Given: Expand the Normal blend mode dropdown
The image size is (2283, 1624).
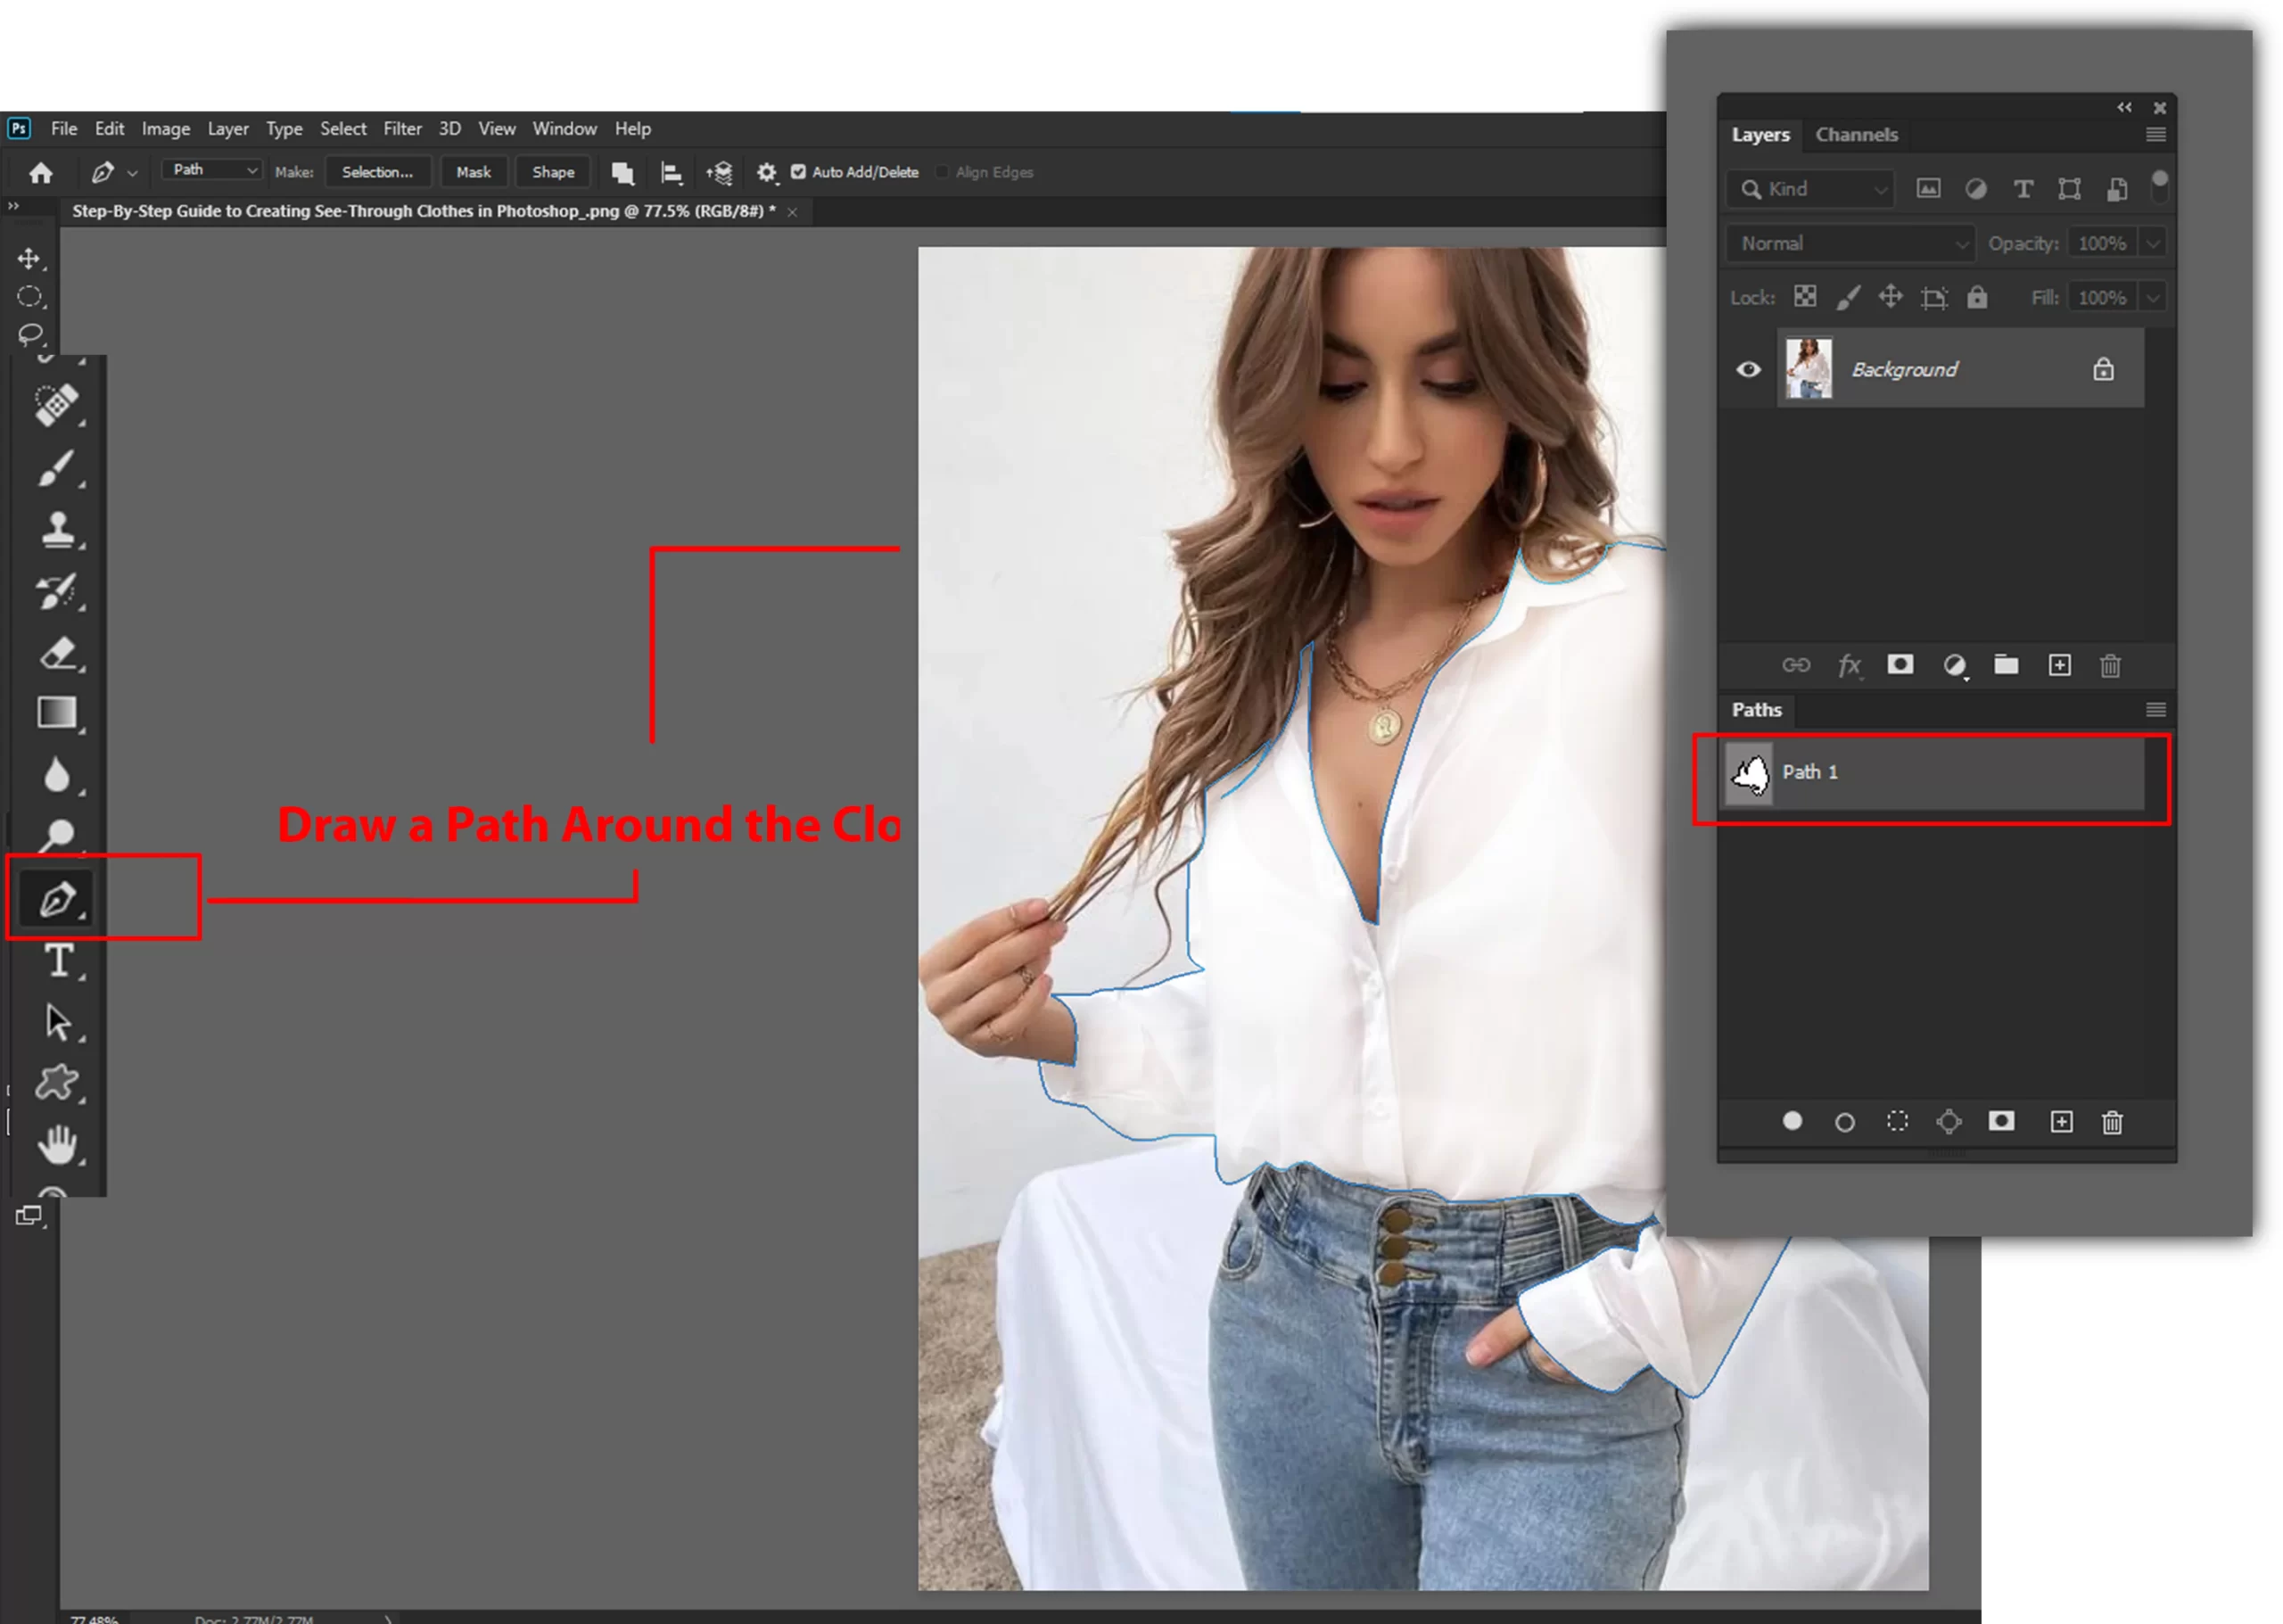Looking at the screenshot, I should coord(1850,244).
